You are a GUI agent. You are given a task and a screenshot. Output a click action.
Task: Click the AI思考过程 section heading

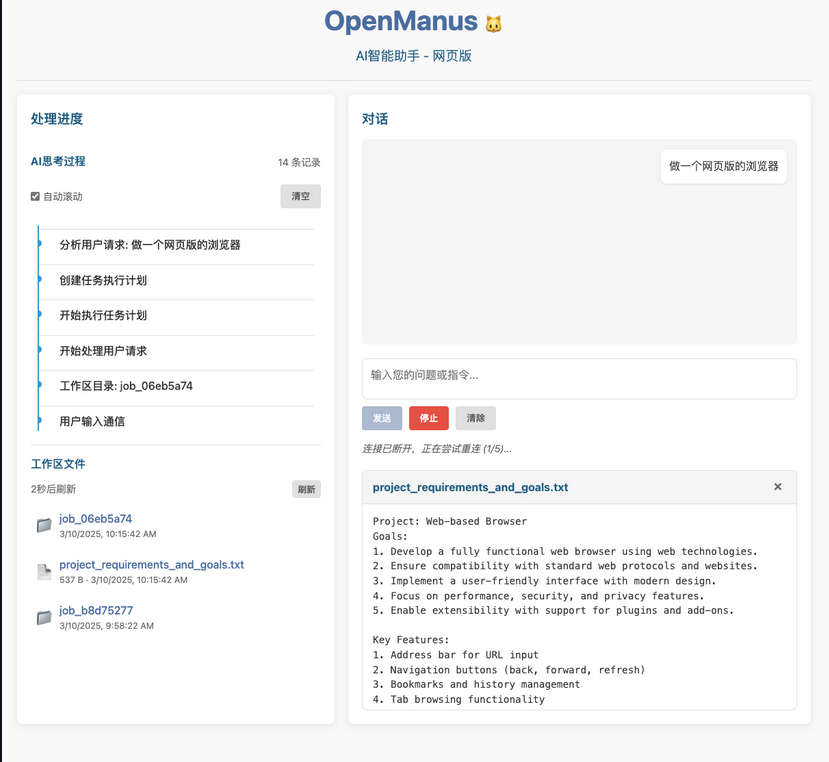(58, 161)
